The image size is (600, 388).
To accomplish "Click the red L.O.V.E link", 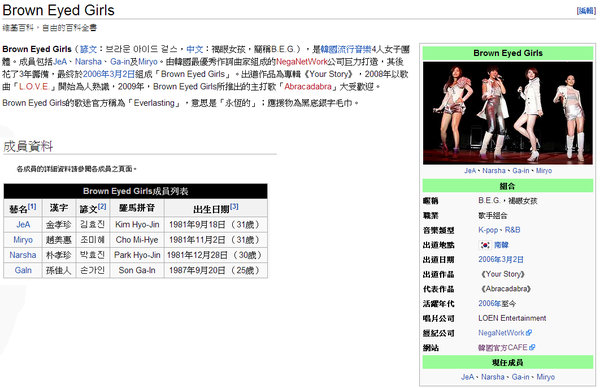I will click(x=33, y=86).
